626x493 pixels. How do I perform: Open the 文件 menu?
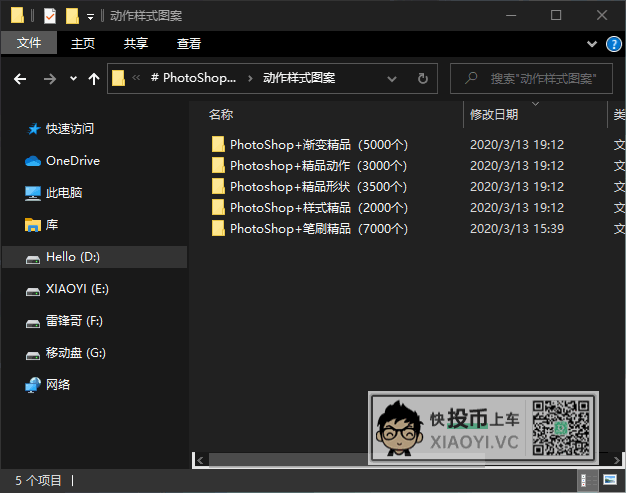[29, 43]
